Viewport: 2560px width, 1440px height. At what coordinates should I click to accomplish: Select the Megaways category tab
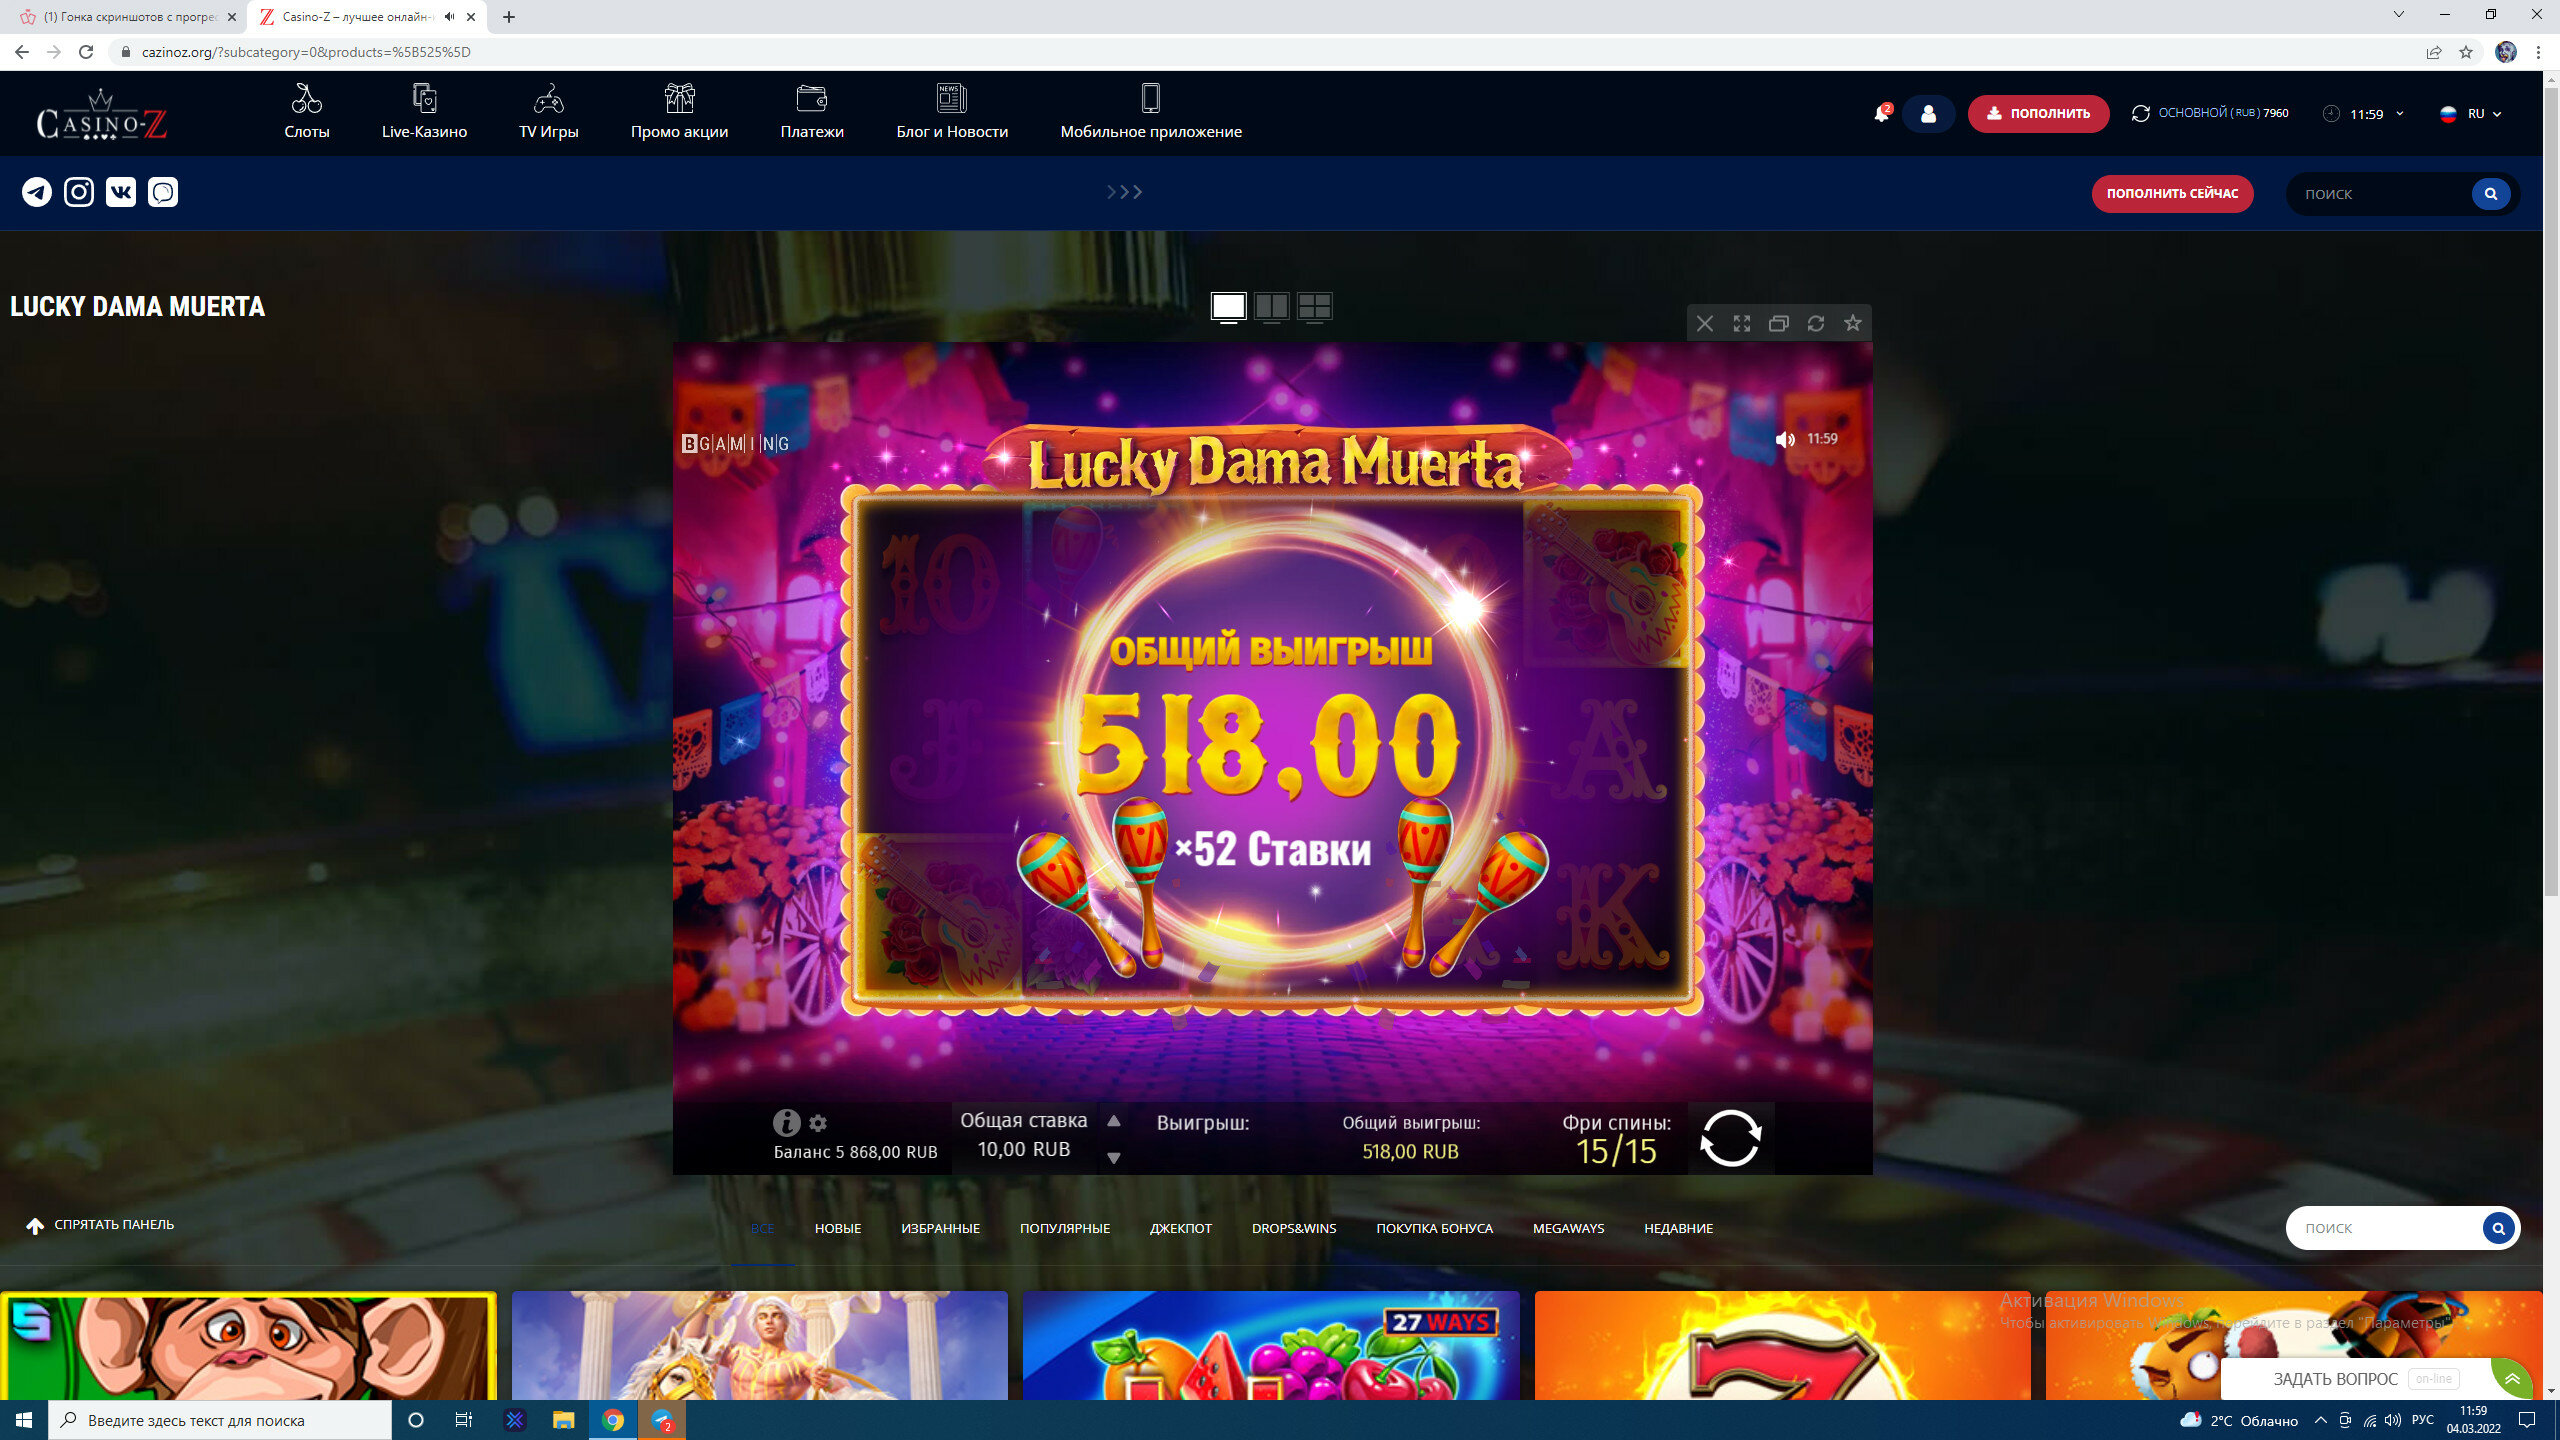pos(1568,1228)
